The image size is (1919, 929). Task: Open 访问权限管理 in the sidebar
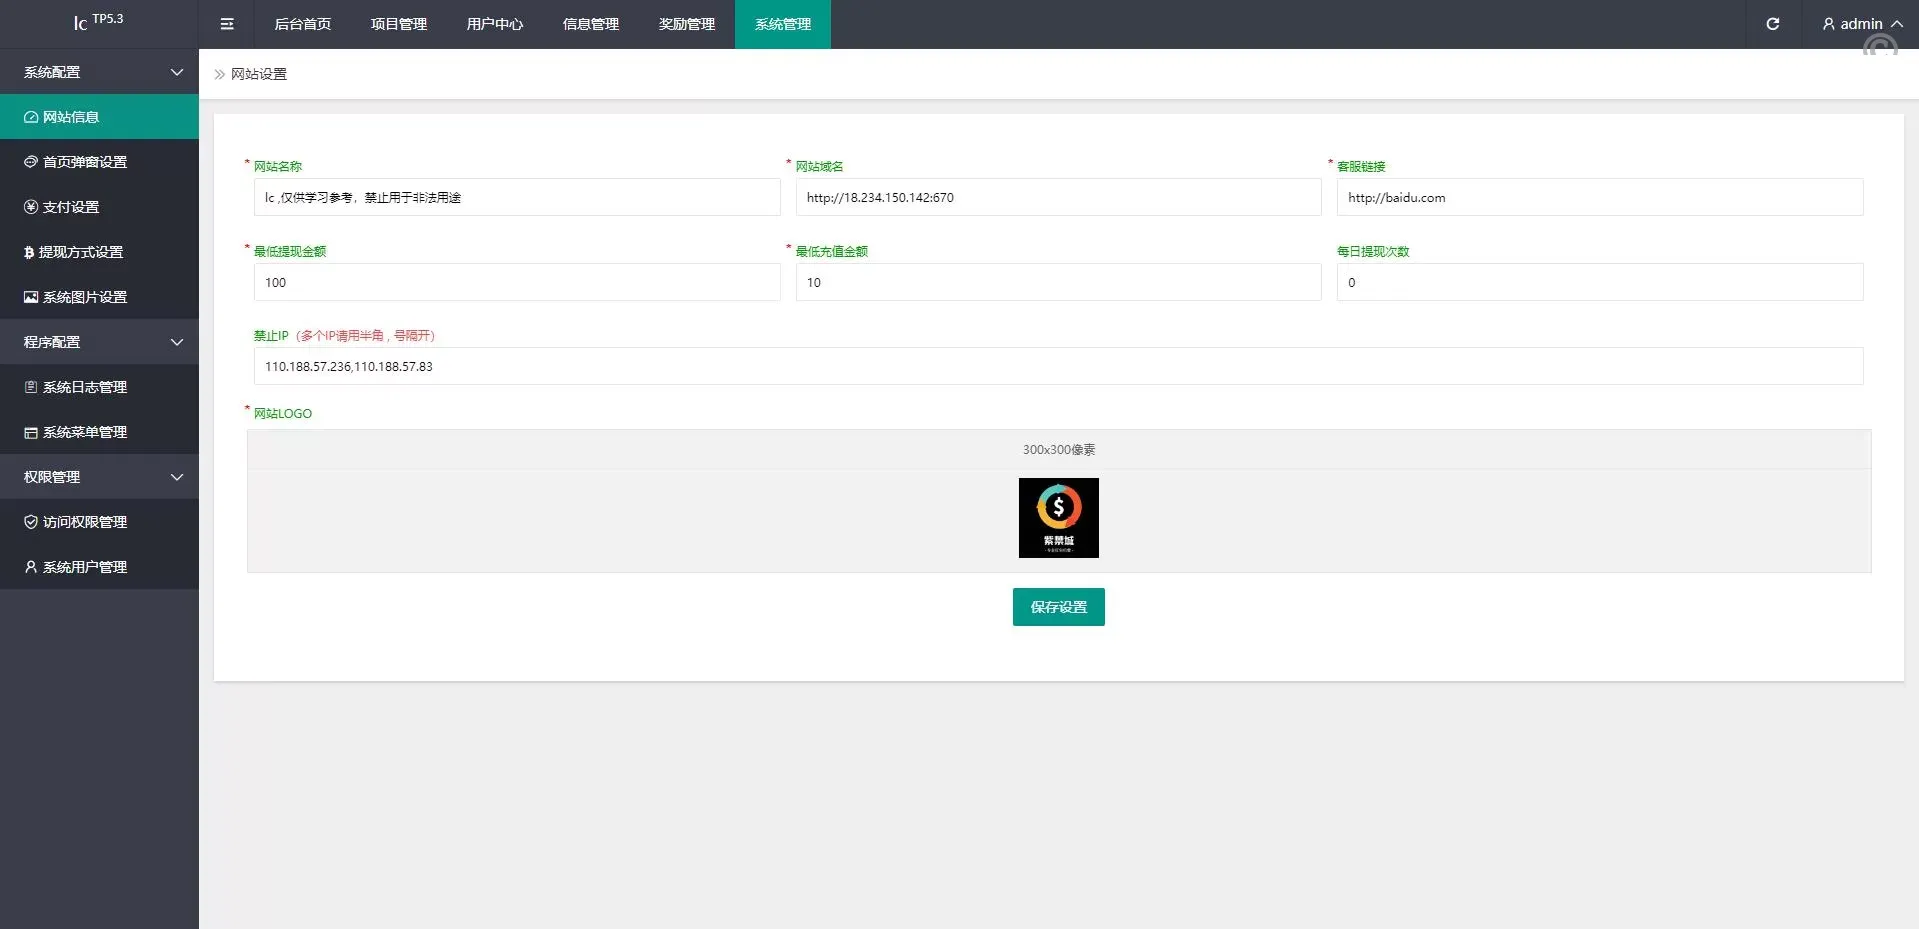click(84, 522)
